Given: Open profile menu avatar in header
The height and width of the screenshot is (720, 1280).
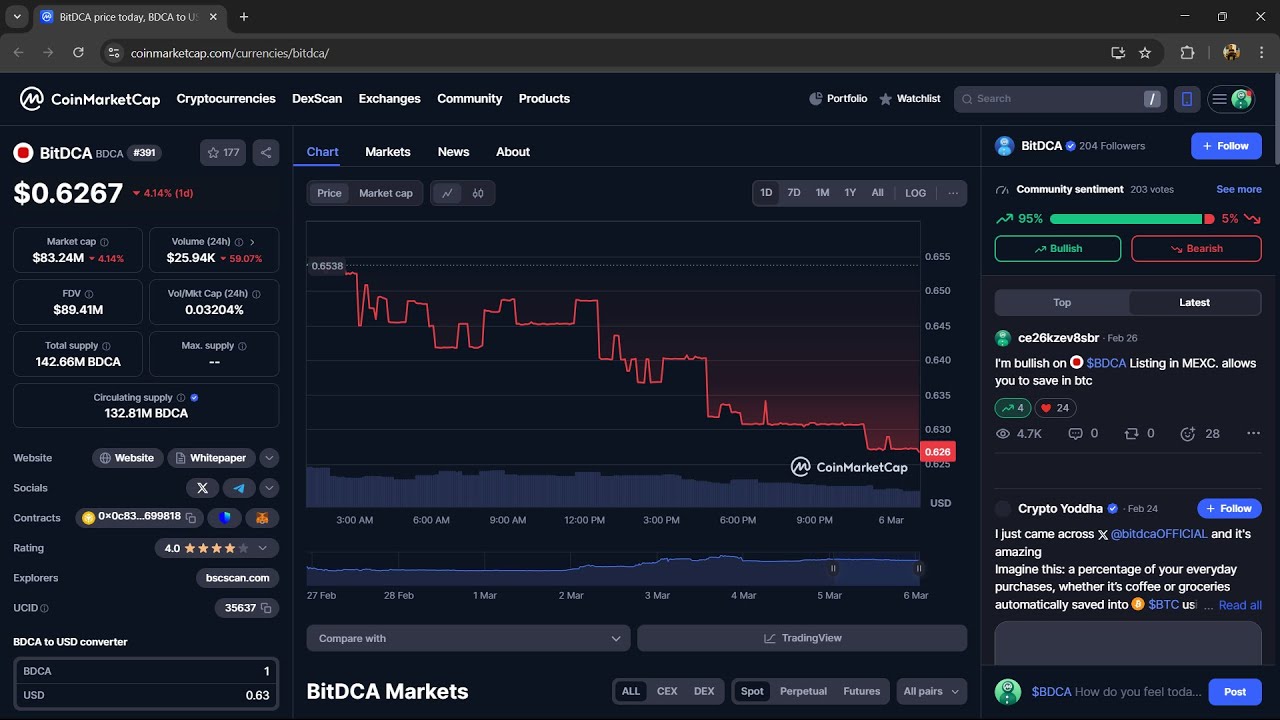Looking at the screenshot, I should (x=1241, y=99).
